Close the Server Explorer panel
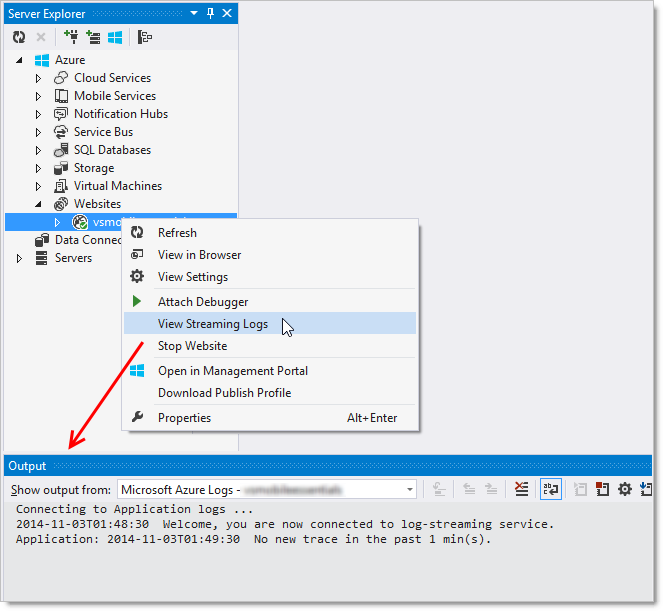This screenshot has height=611, width=663. [x=227, y=13]
